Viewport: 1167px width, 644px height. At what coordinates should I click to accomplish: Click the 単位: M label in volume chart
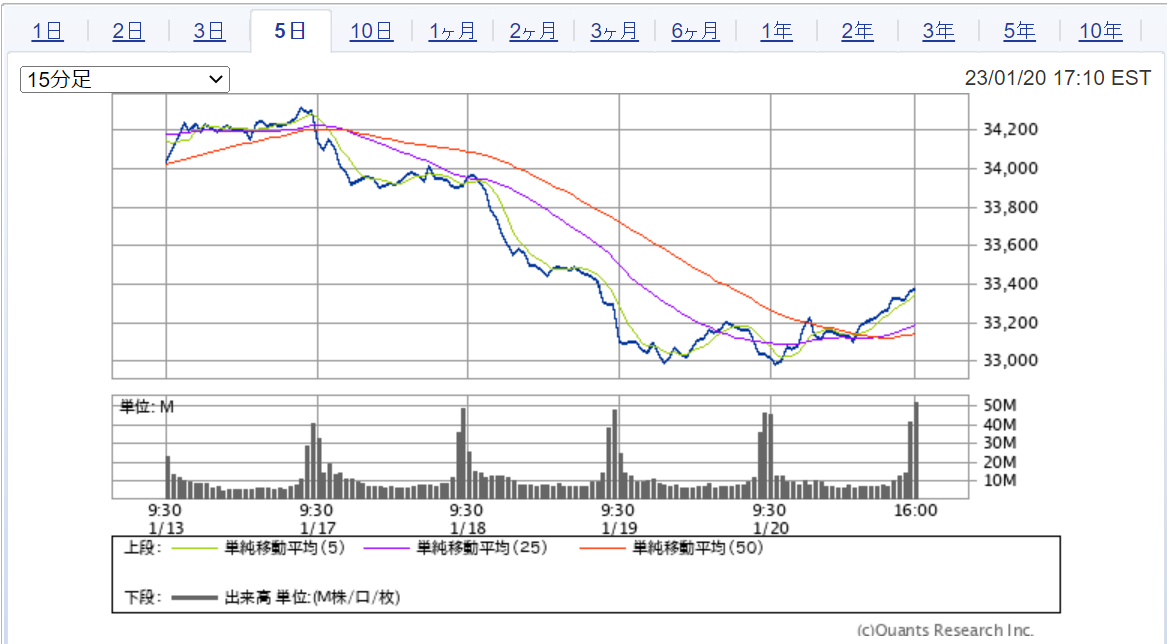(147, 407)
